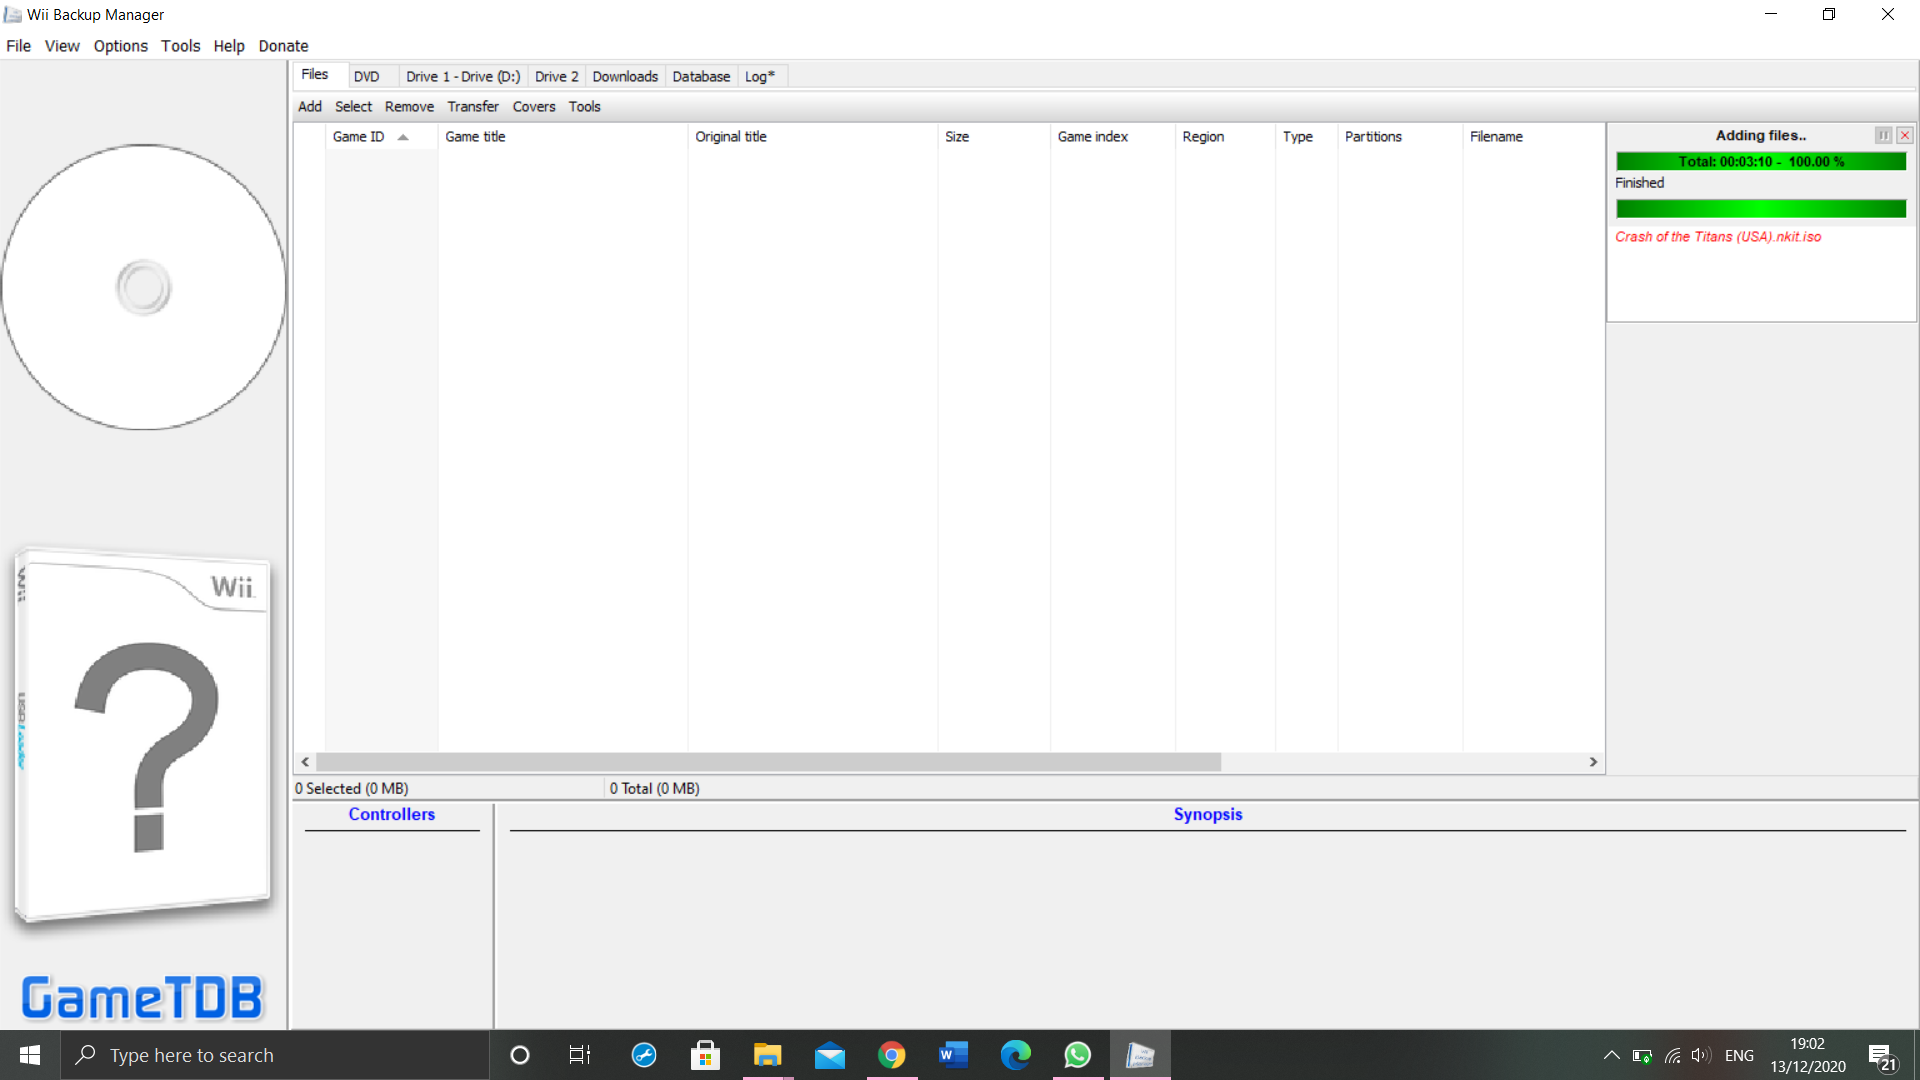1920x1080 pixels.
Task: Sort list by Game index column
Action: tap(1113, 137)
